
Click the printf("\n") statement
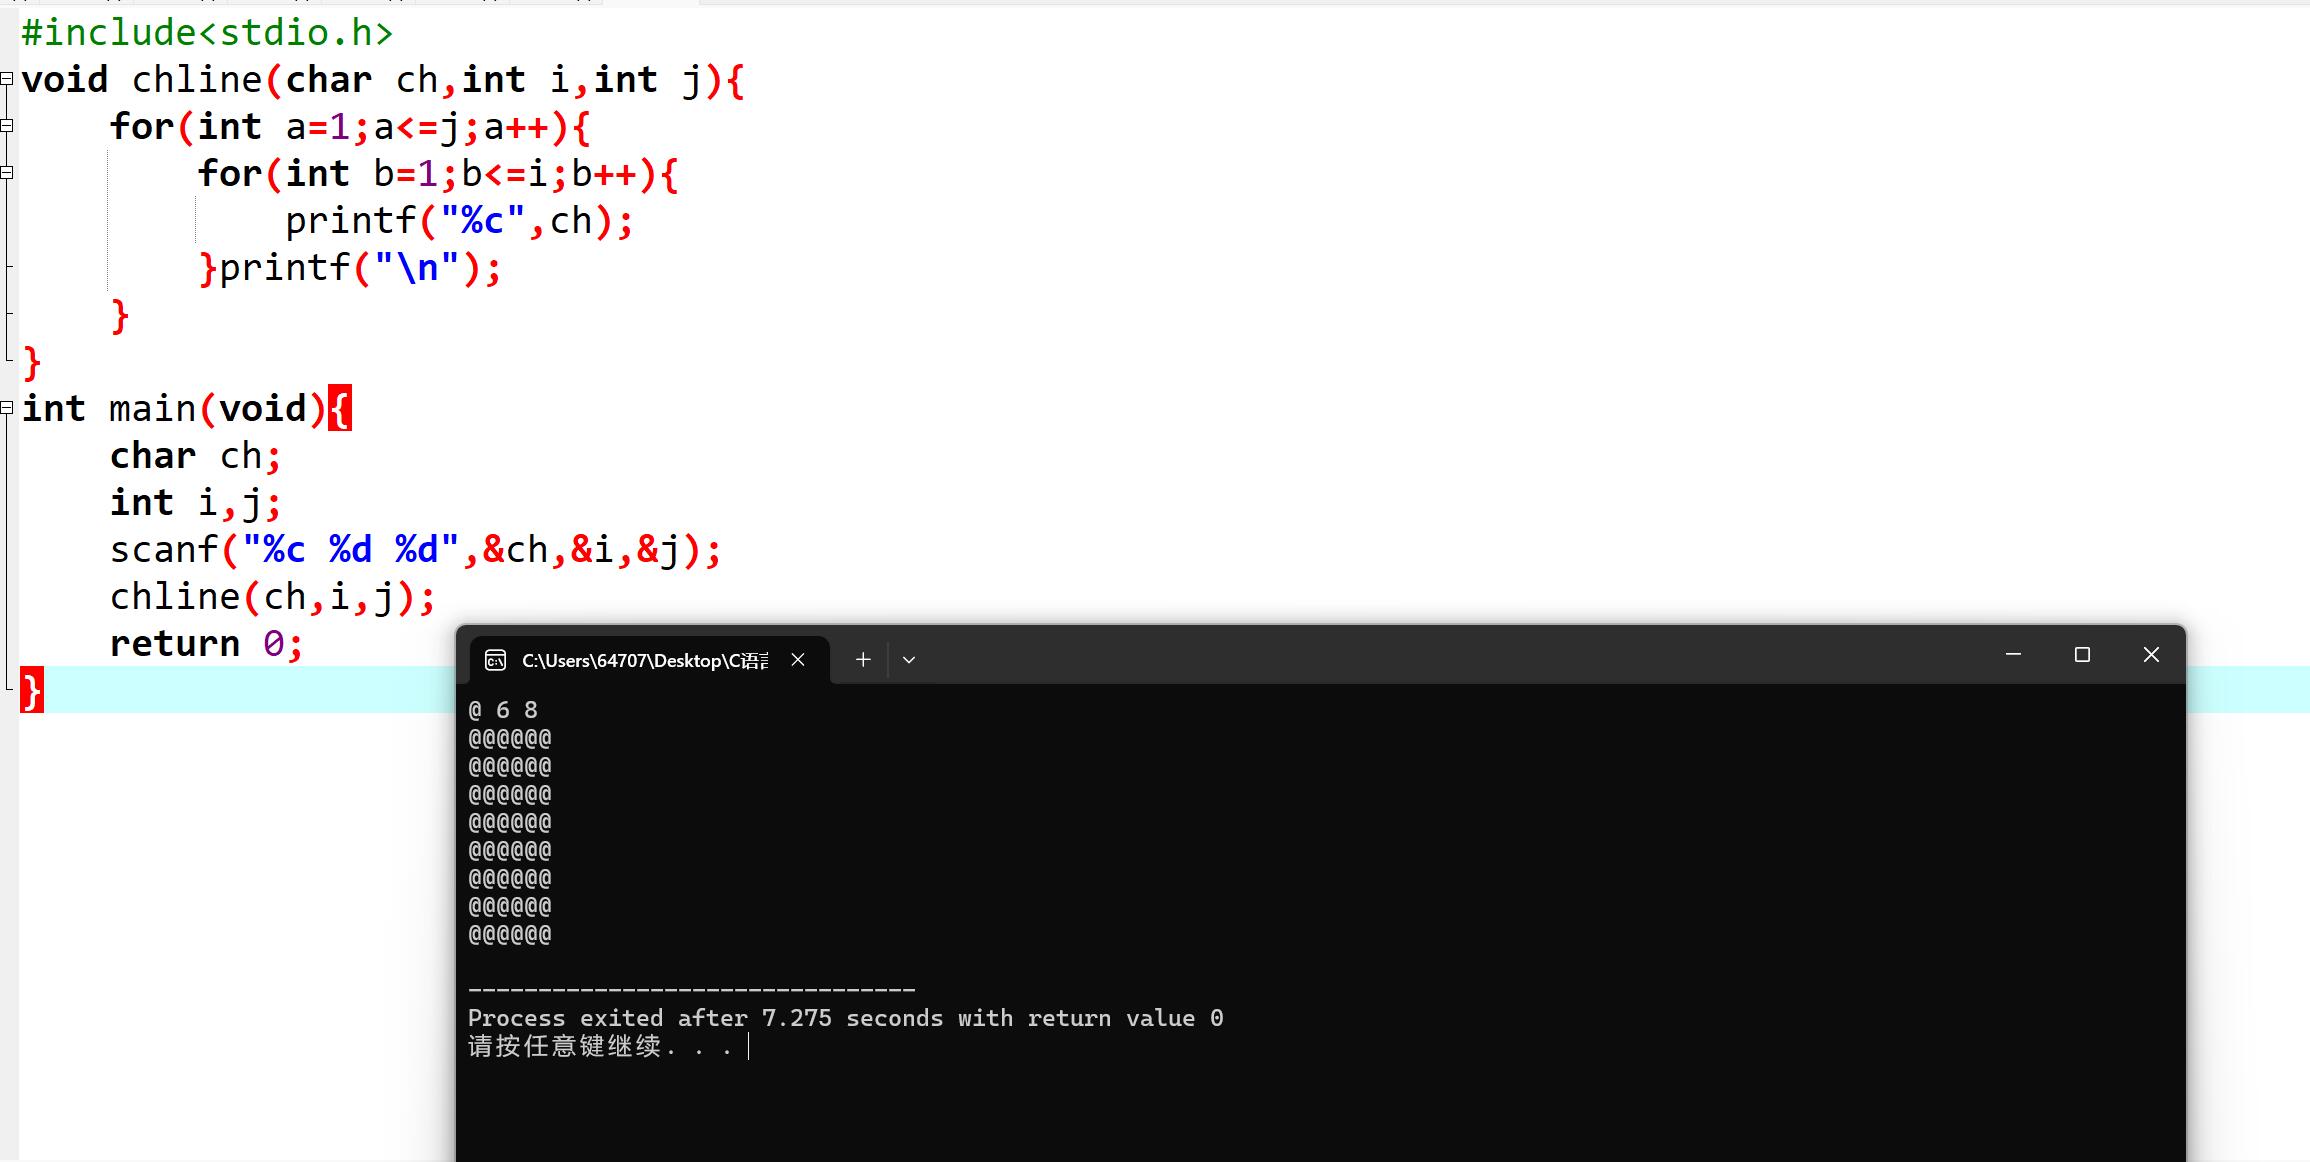tap(350, 266)
